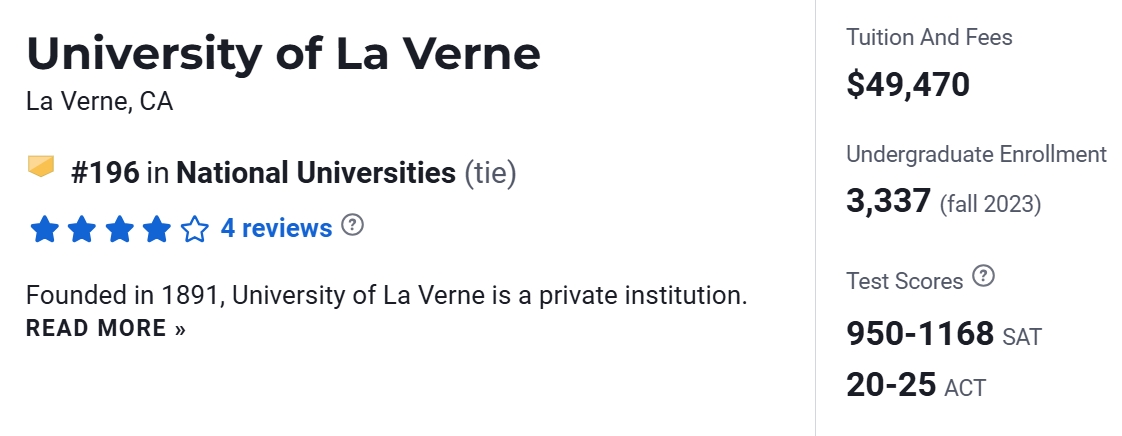Open the Test Scores help icon
This screenshot has width=1122, height=436.
pos(984,277)
